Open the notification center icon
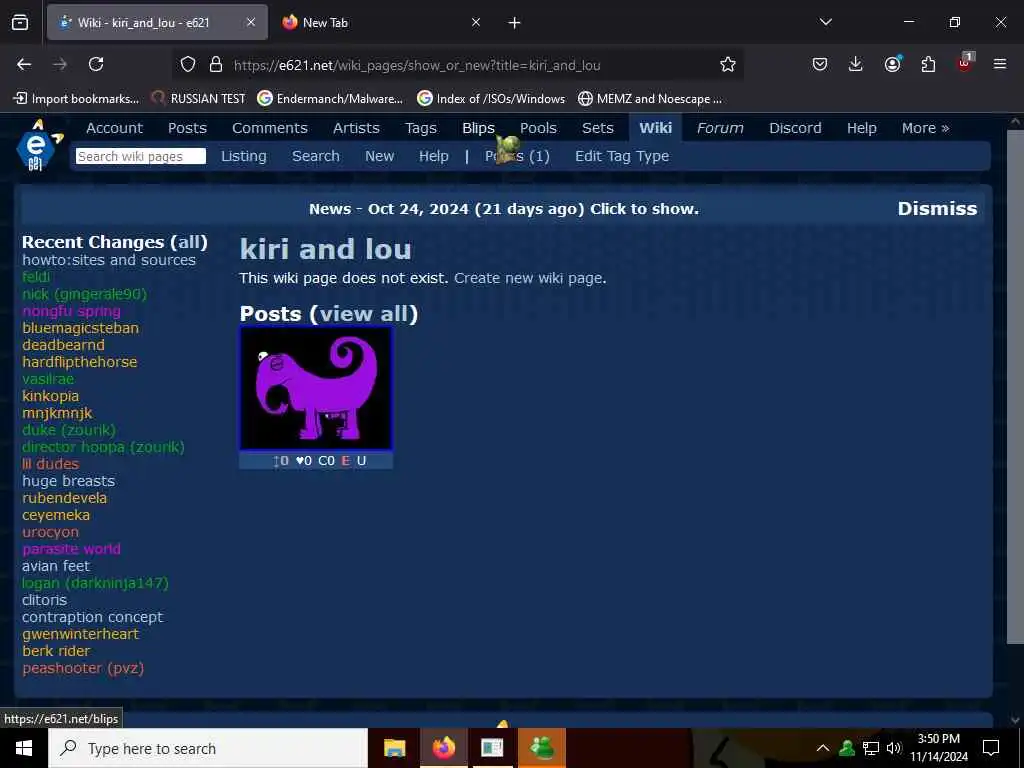The height and width of the screenshot is (768, 1024). click(991, 748)
